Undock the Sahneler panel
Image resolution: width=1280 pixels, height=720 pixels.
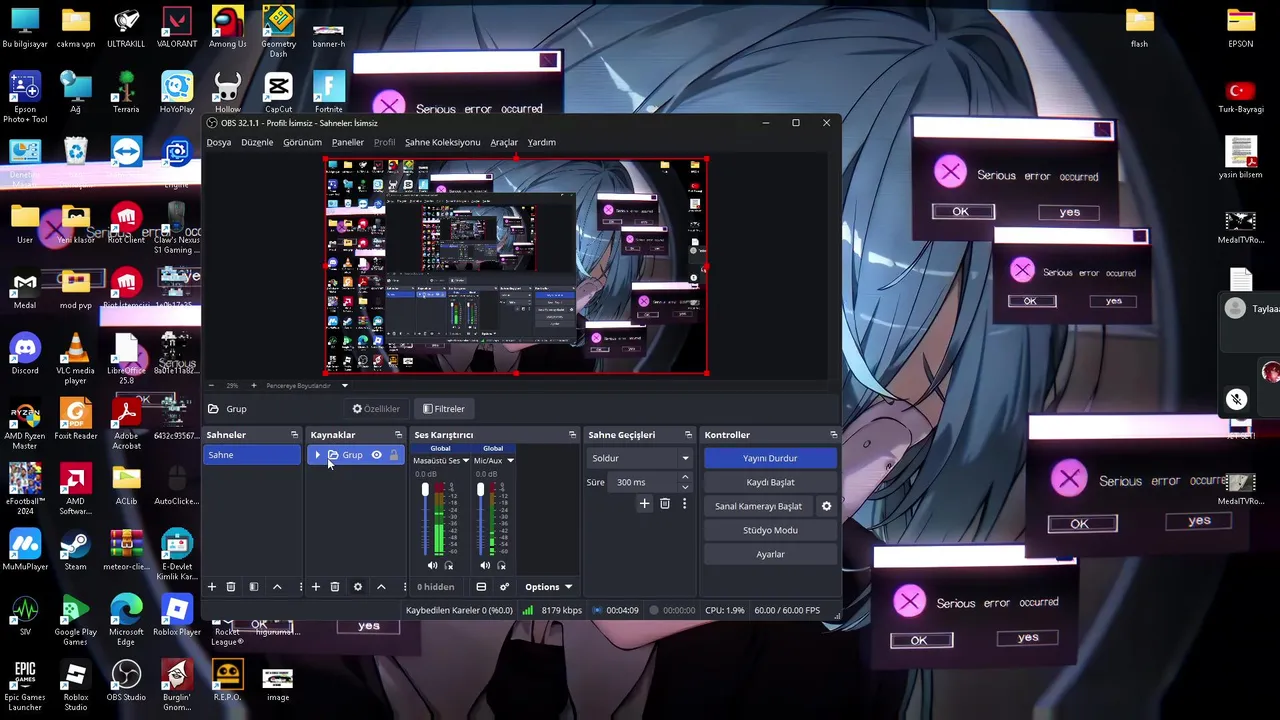pyautogui.click(x=294, y=435)
